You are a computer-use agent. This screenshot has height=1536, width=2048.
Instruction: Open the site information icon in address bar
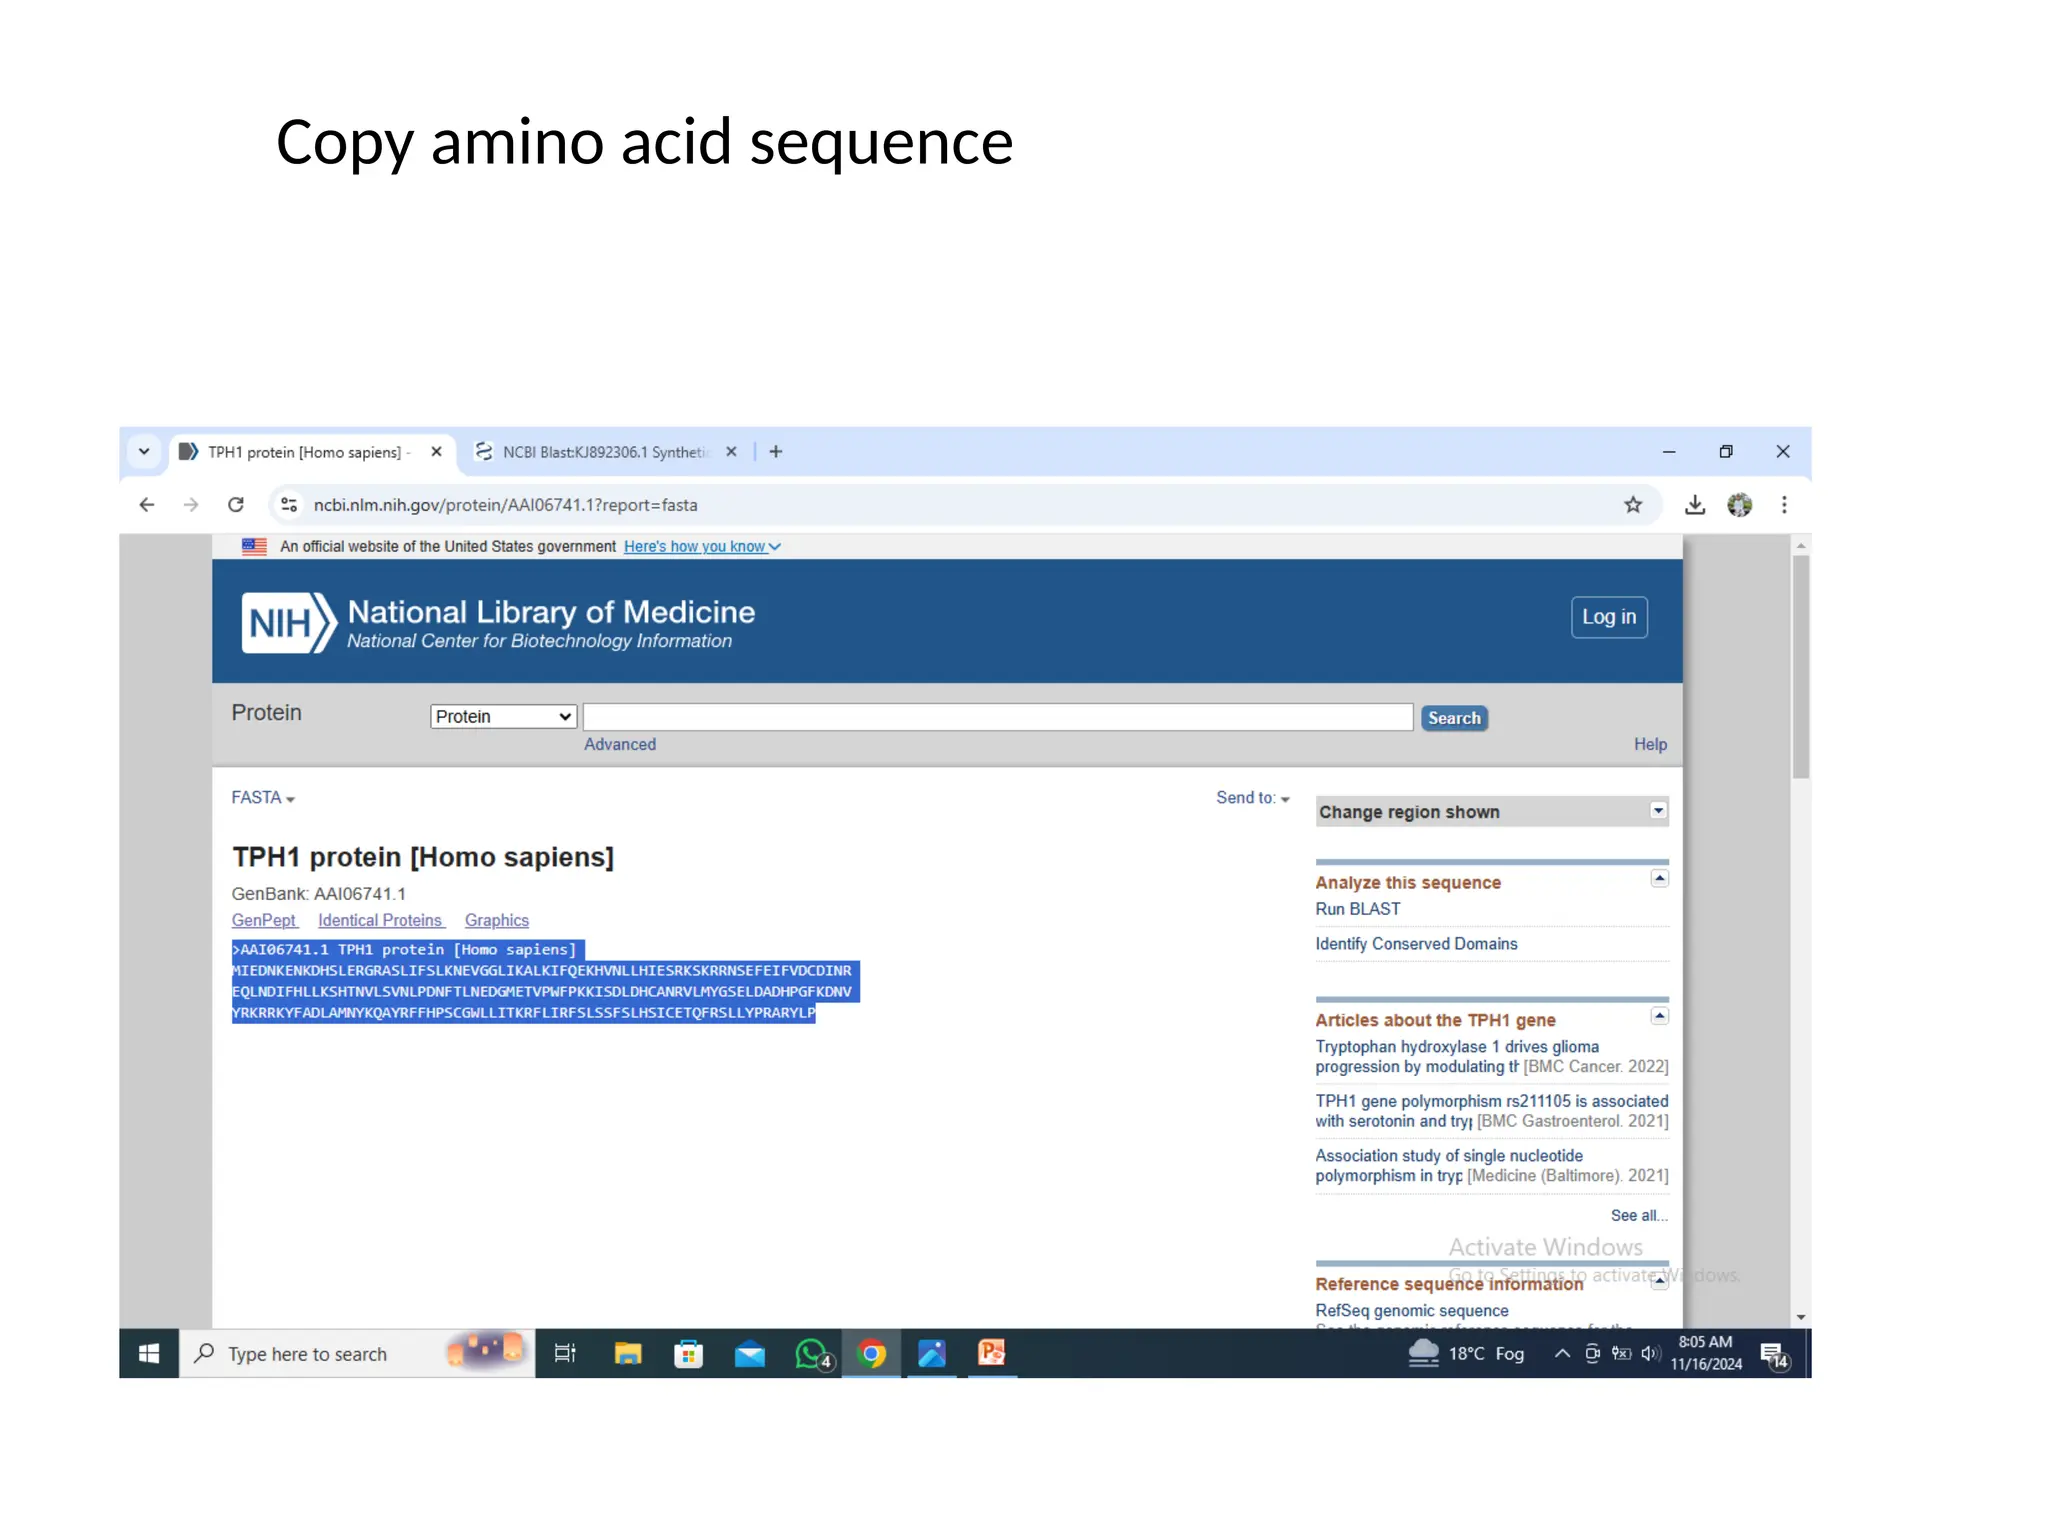289,505
